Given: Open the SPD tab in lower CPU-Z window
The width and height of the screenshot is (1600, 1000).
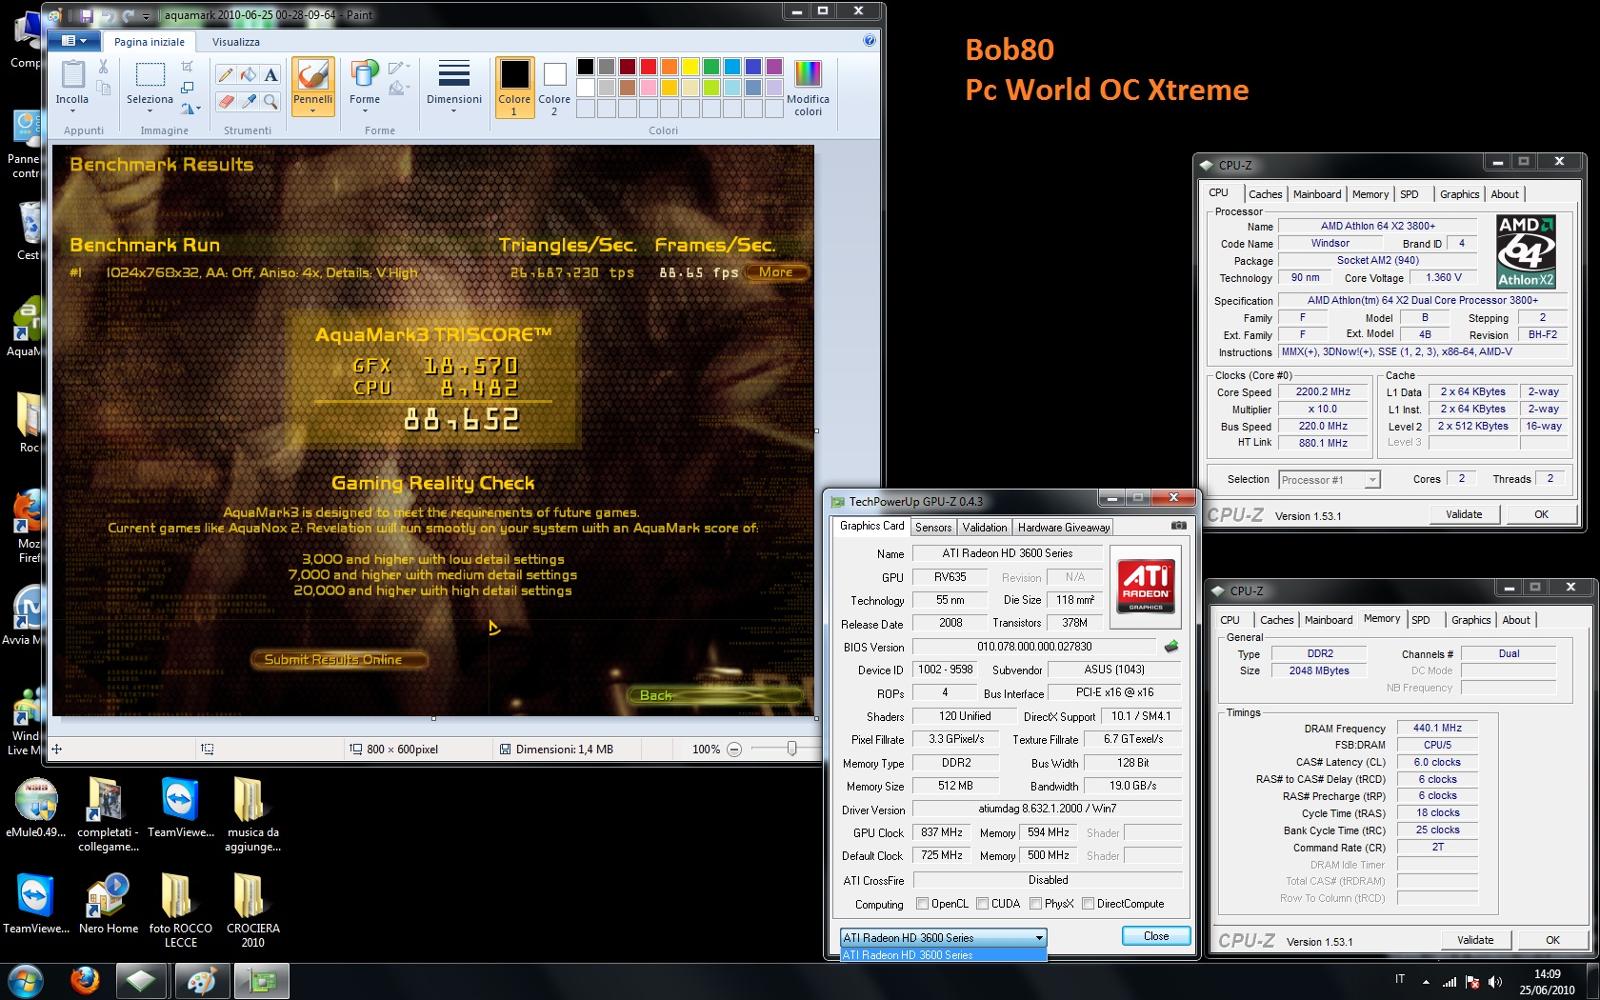Looking at the screenshot, I should pos(1420,620).
